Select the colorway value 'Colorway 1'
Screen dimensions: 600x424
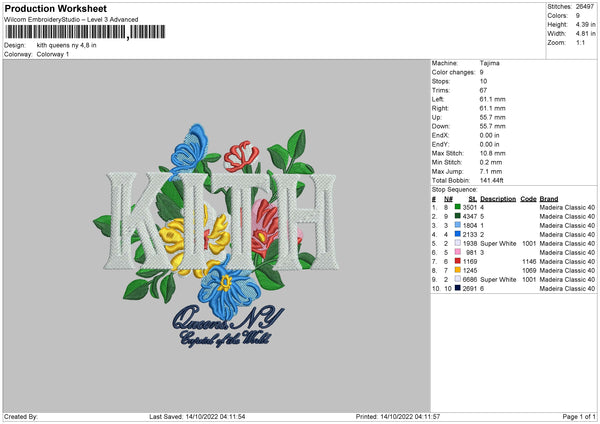[x=53, y=54]
